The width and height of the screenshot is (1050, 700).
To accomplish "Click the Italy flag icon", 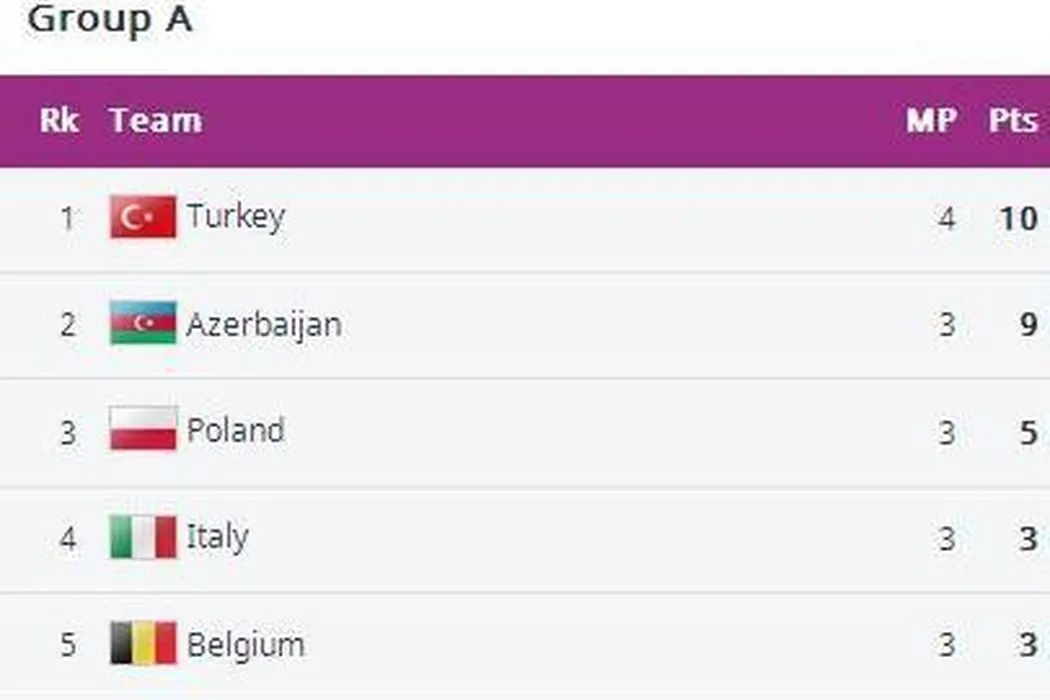I will [143, 537].
